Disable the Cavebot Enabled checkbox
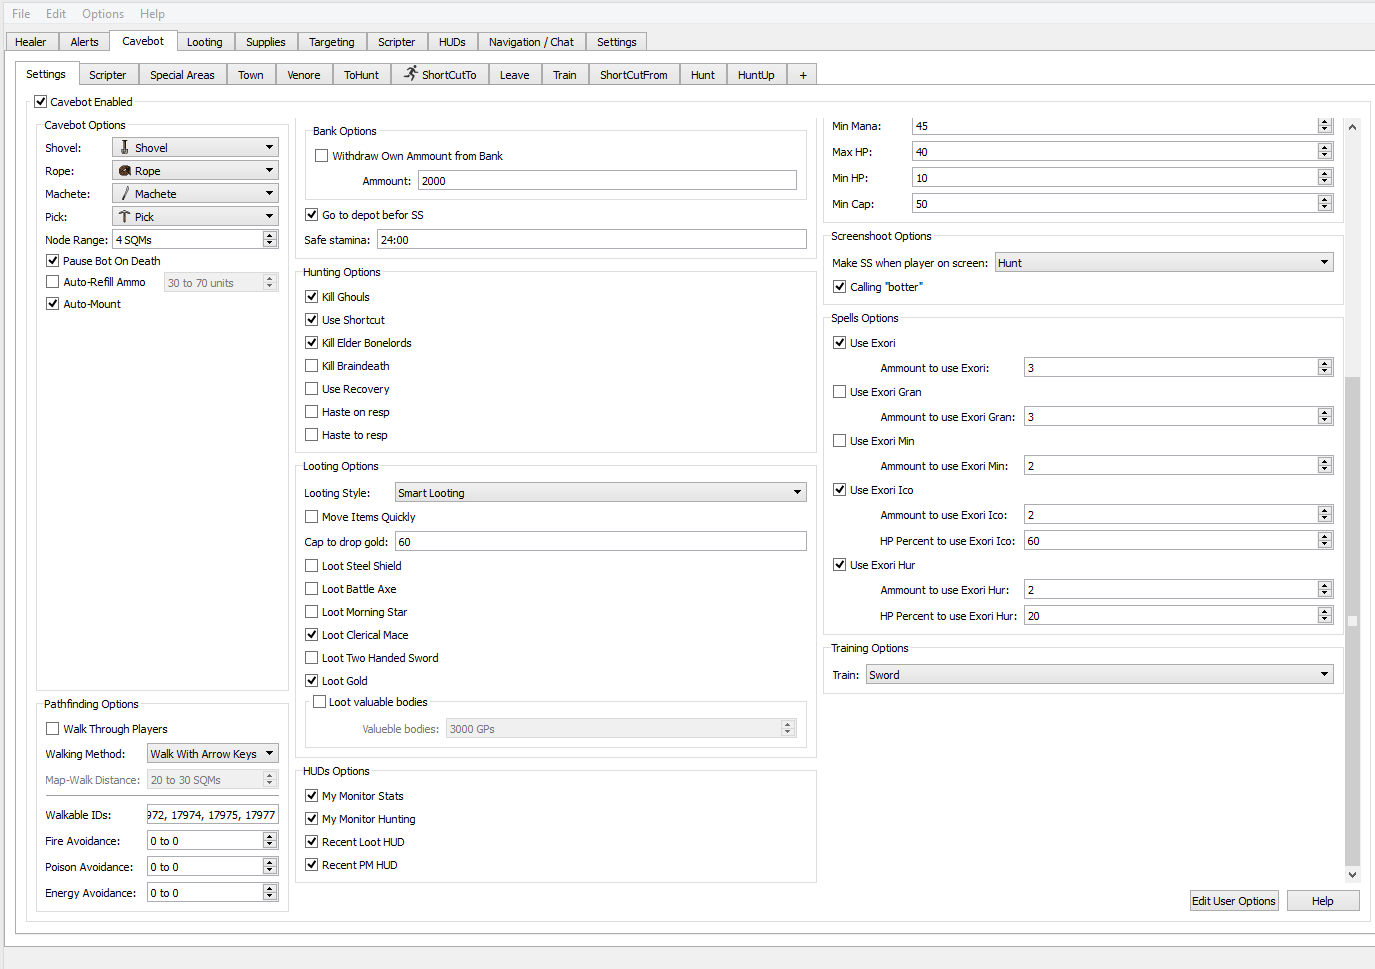 coord(41,102)
